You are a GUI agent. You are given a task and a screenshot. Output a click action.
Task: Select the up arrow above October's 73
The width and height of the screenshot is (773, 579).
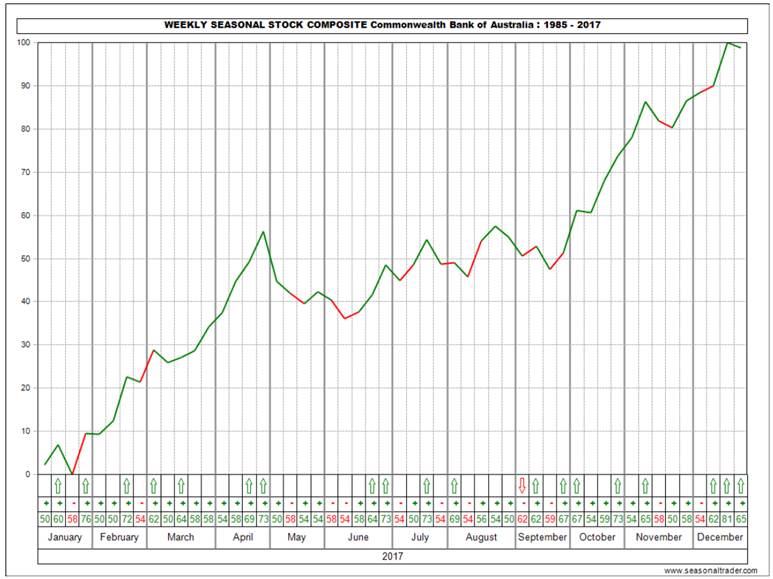pos(618,486)
